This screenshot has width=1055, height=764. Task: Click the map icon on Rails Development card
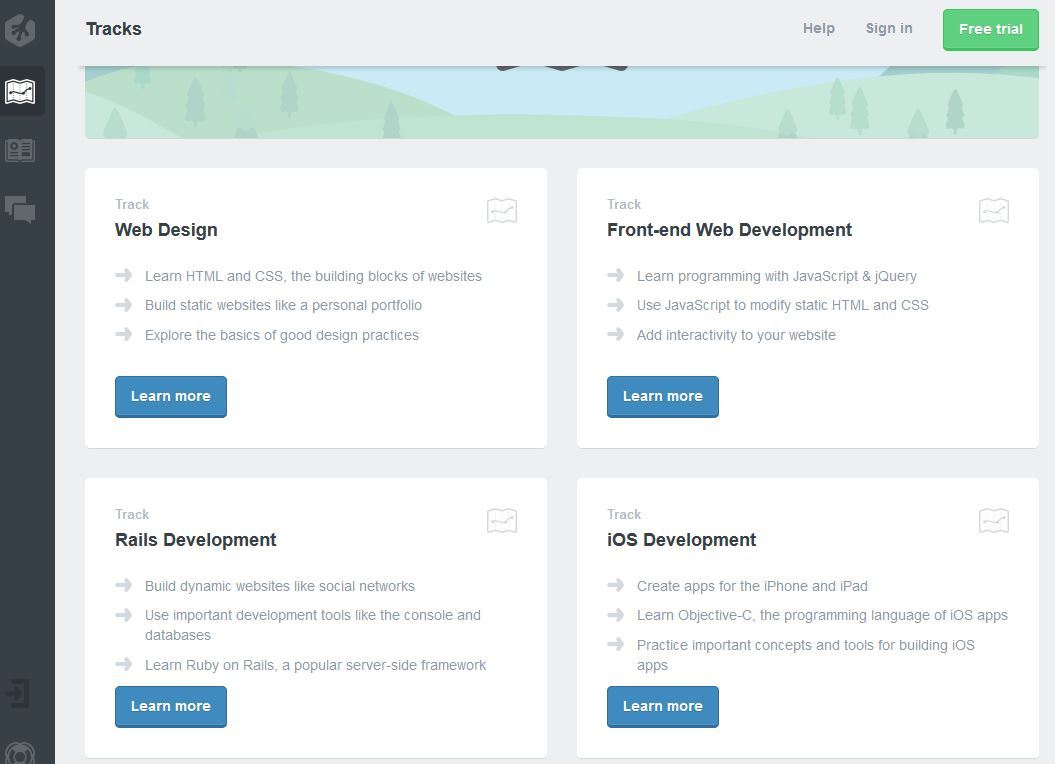pos(502,520)
